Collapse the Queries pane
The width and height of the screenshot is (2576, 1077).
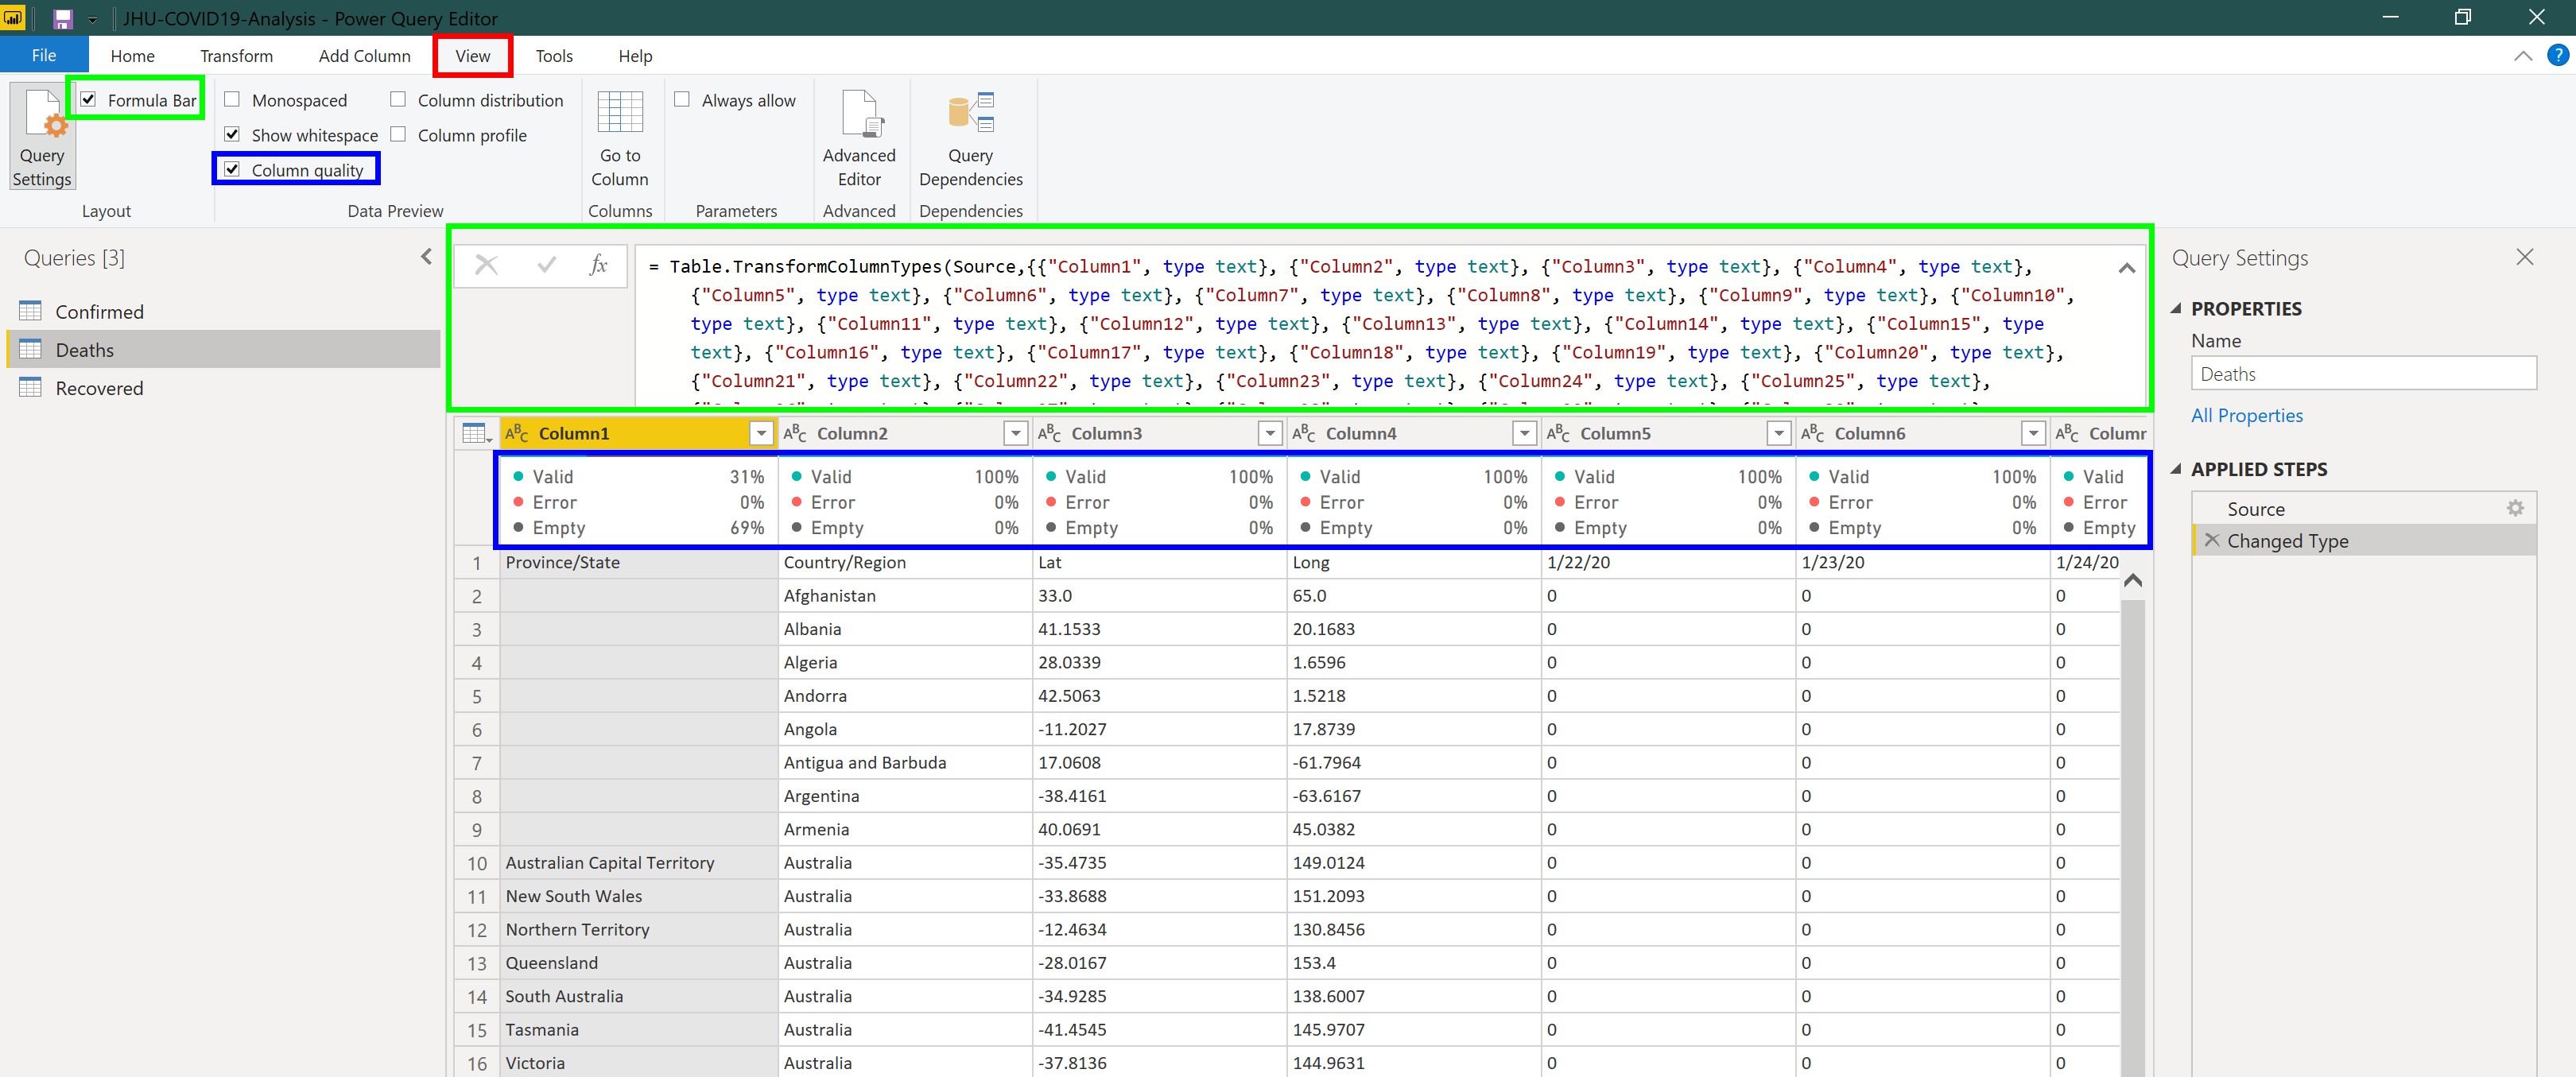[x=426, y=257]
